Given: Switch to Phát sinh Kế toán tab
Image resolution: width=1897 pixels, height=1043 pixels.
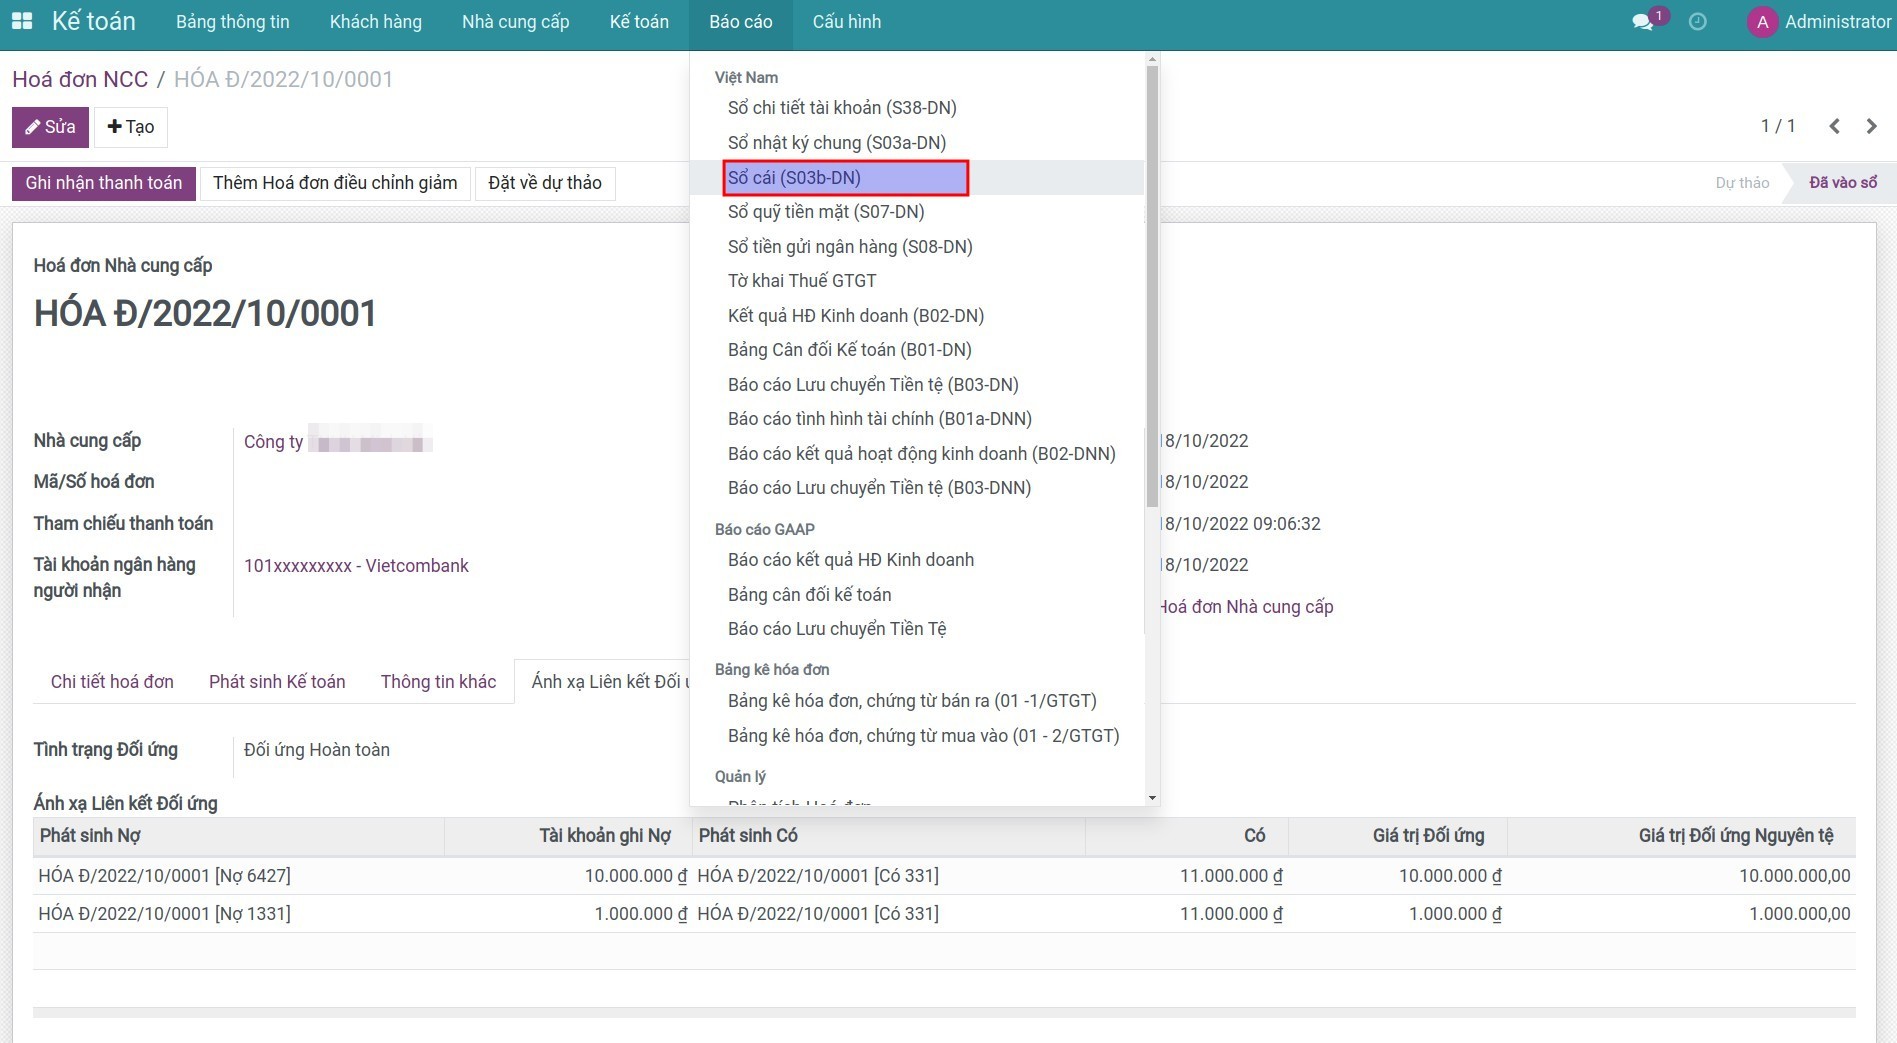Looking at the screenshot, I should tap(277, 682).
